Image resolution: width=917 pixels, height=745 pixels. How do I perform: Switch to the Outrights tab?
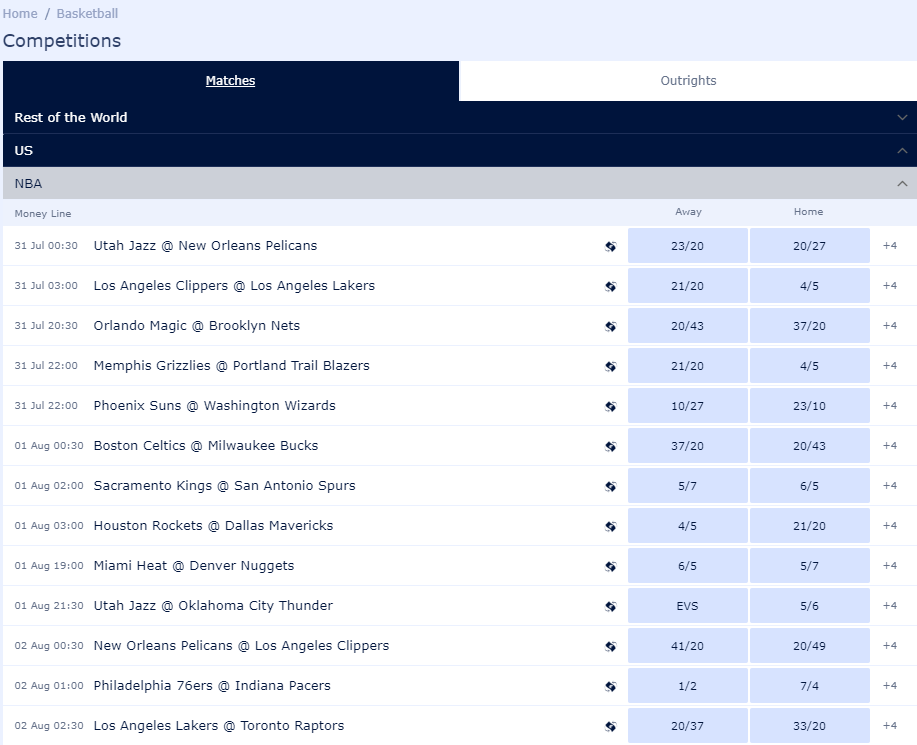click(x=688, y=81)
